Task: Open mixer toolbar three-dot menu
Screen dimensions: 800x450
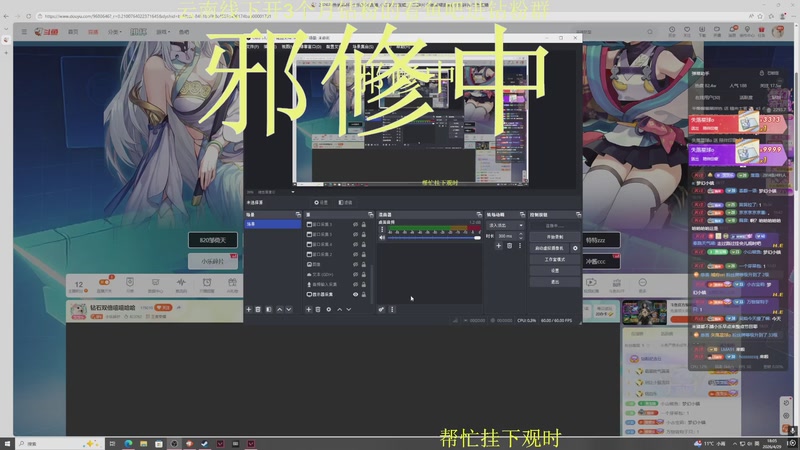Action: (392, 310)
